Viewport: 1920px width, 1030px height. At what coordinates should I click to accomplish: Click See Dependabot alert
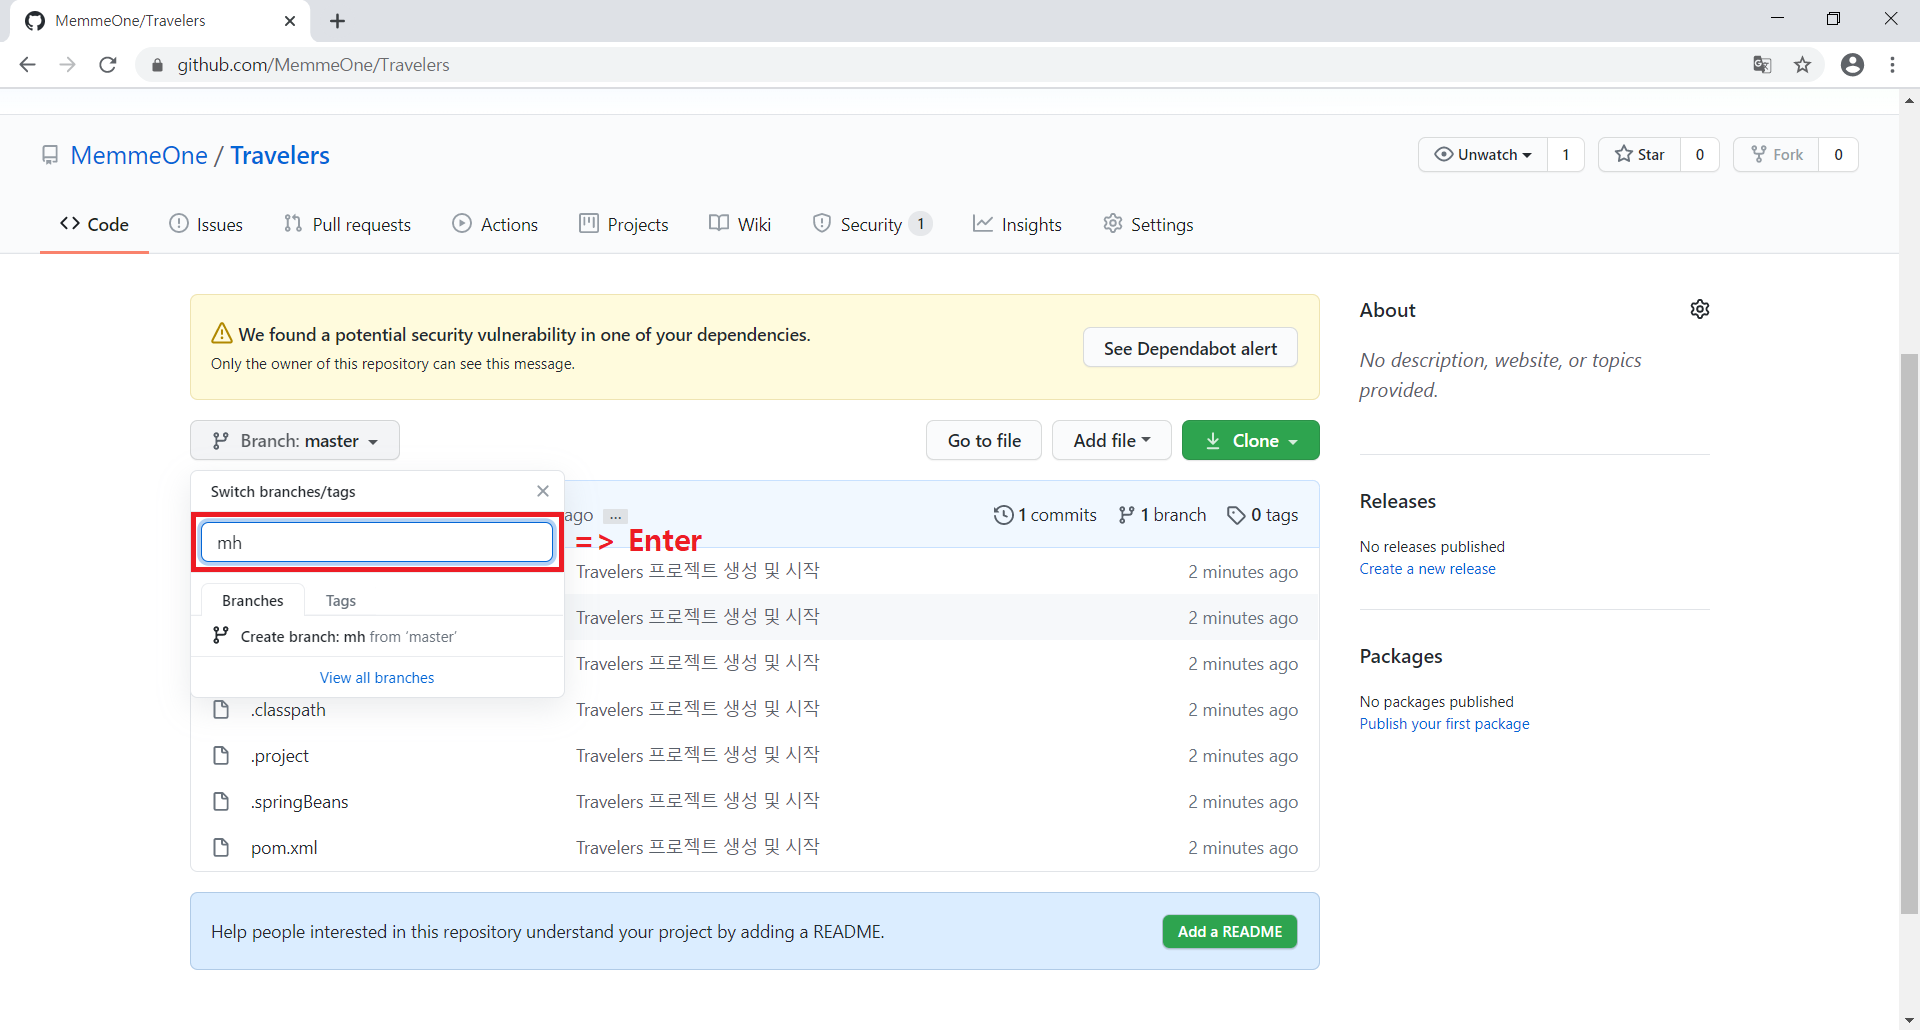(1190, 348)
